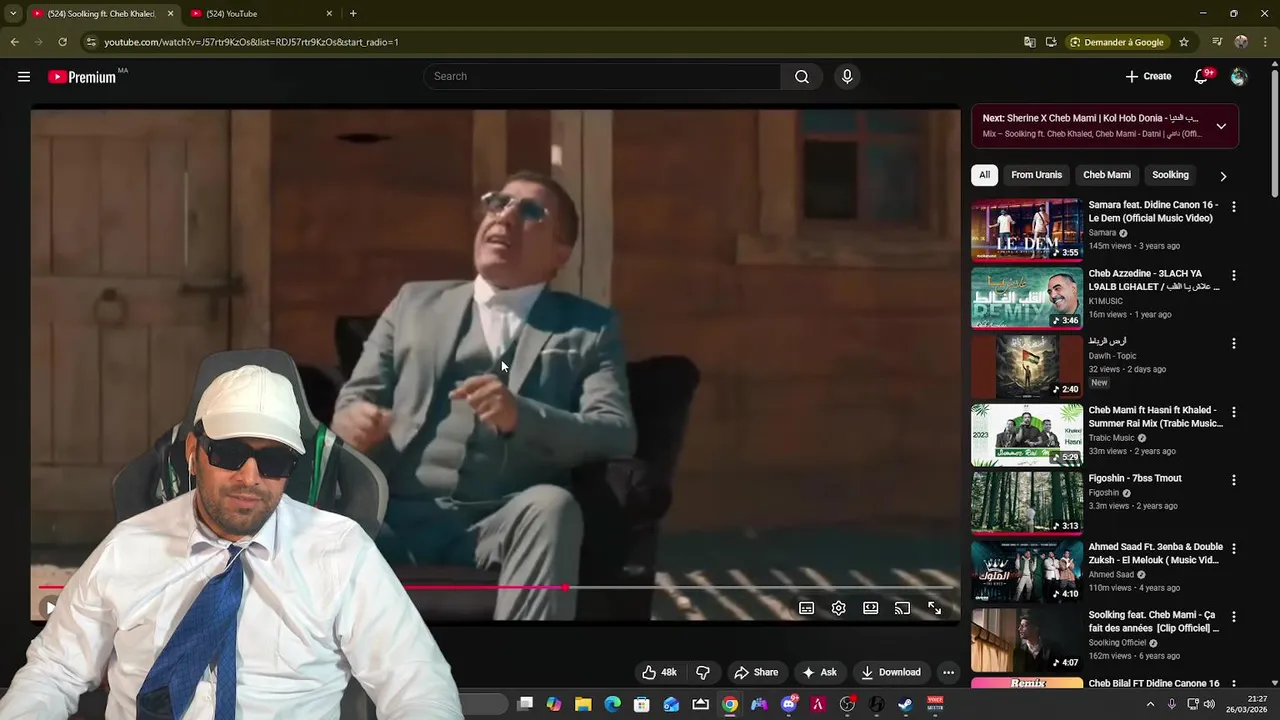Screen dimensions: 1280x720
Task: Open Ahmed Saad El Melouk video
Action: (1155, 553)
